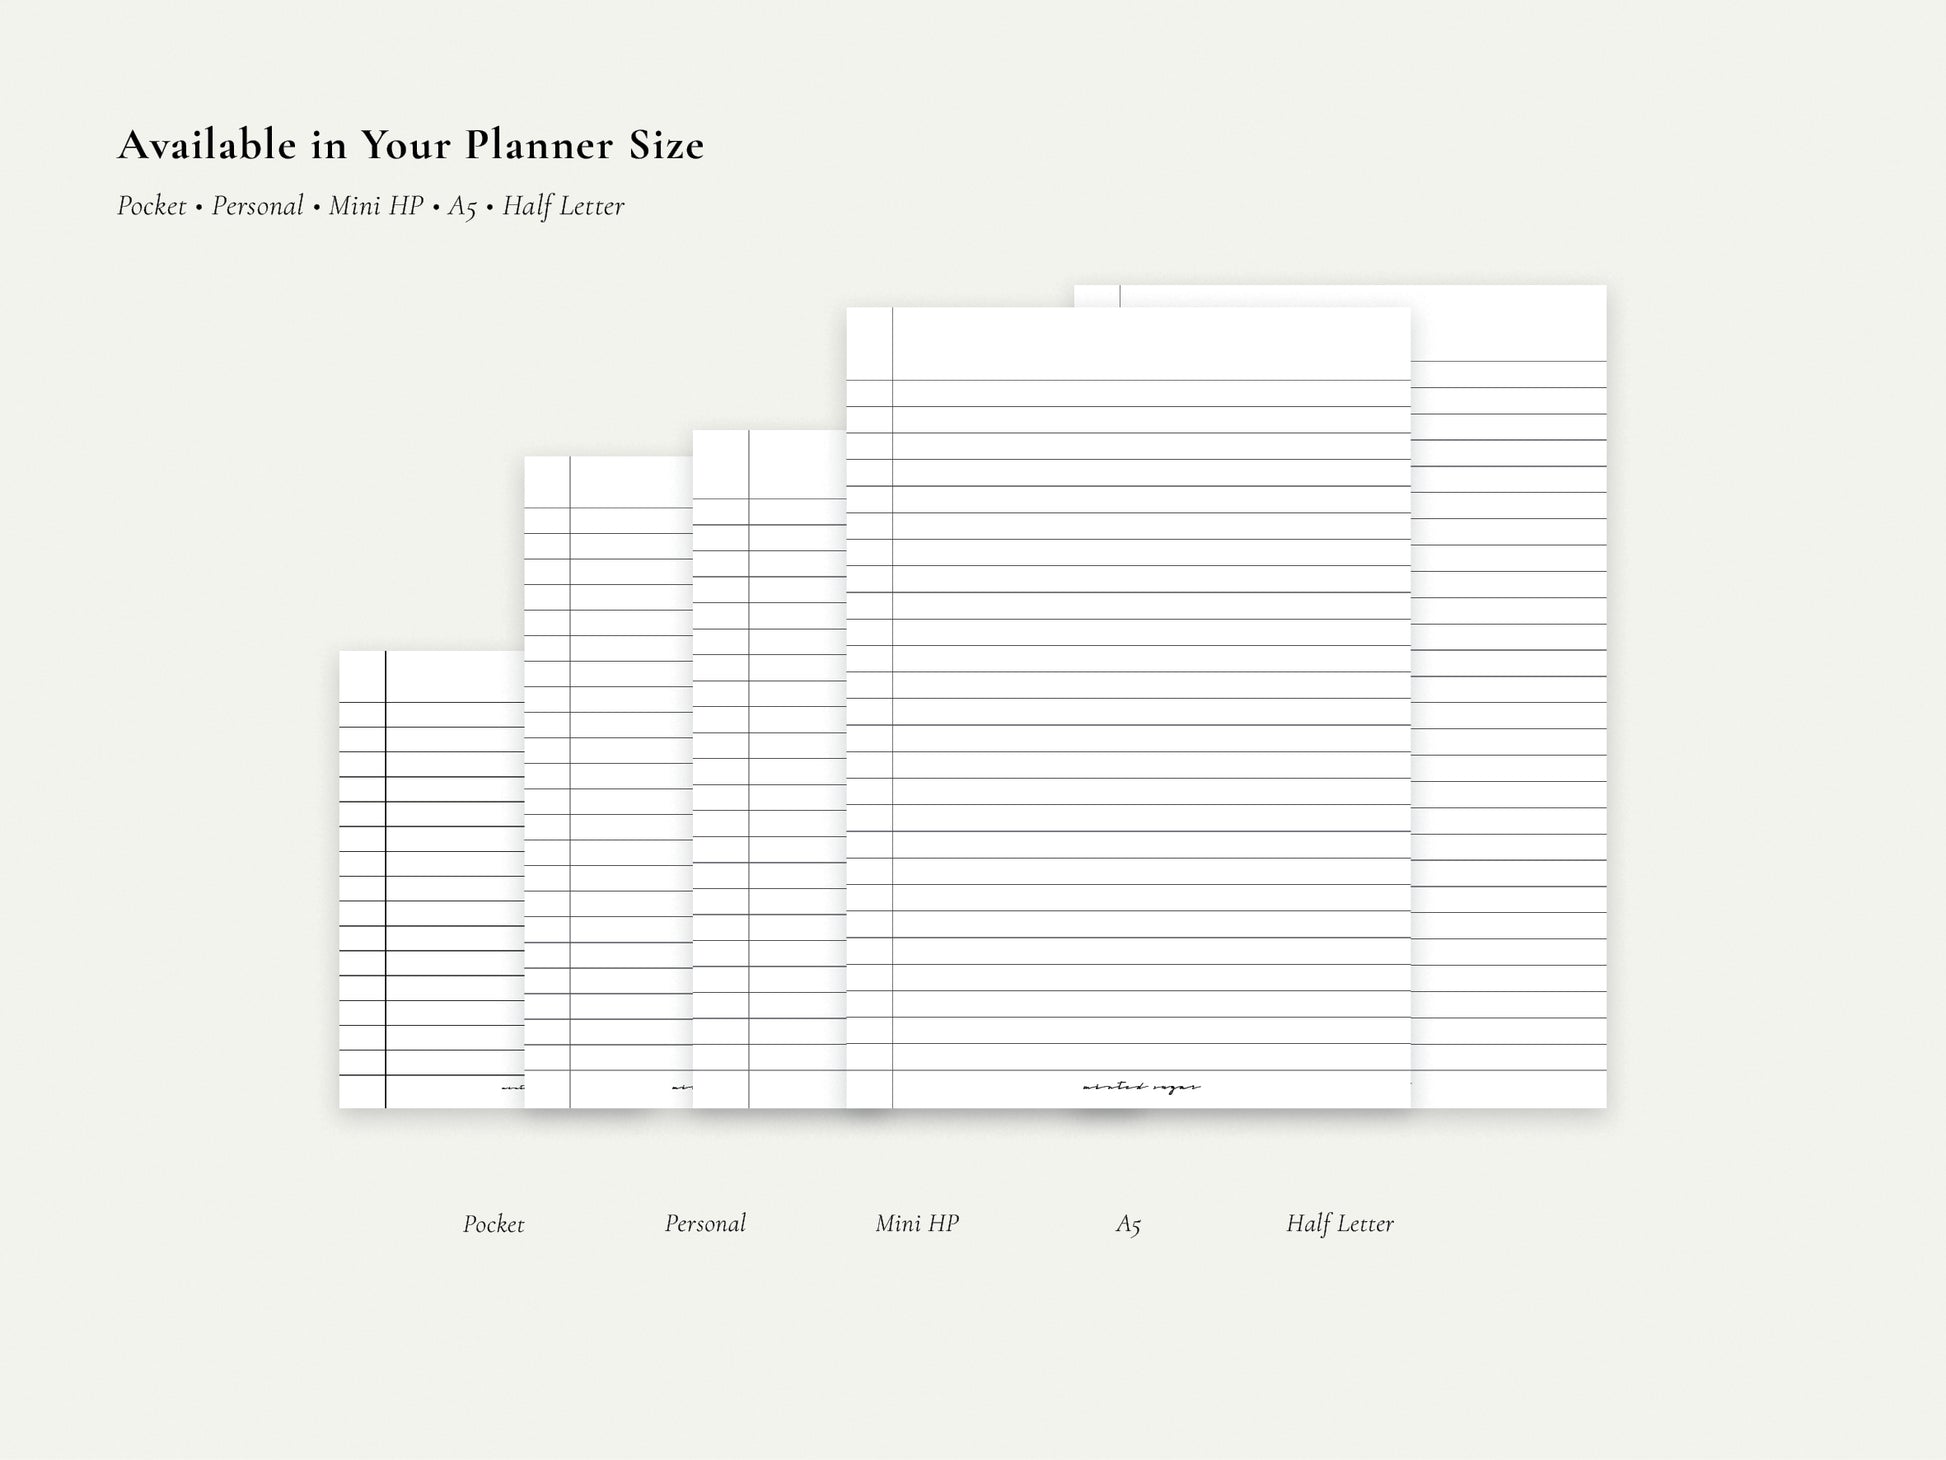Click the A5 label below the pages
The width and height of the screenshot is (1946, 1460).
[1128, 1224]
